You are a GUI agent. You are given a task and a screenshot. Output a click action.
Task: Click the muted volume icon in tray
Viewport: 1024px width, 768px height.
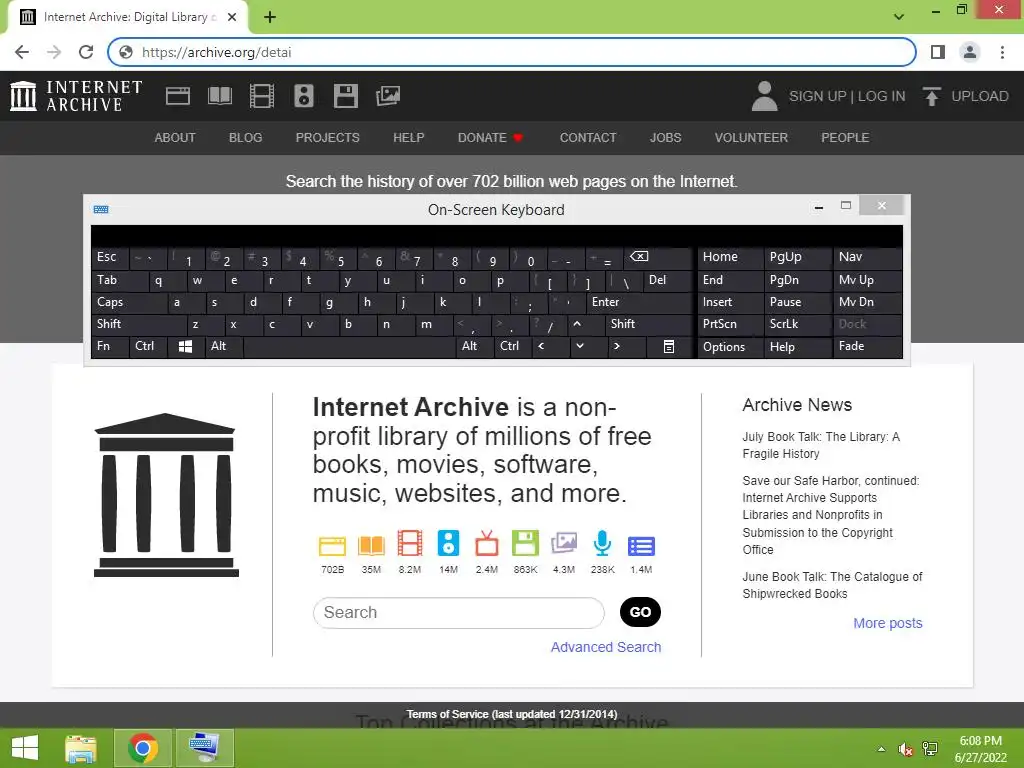point(906,749)
